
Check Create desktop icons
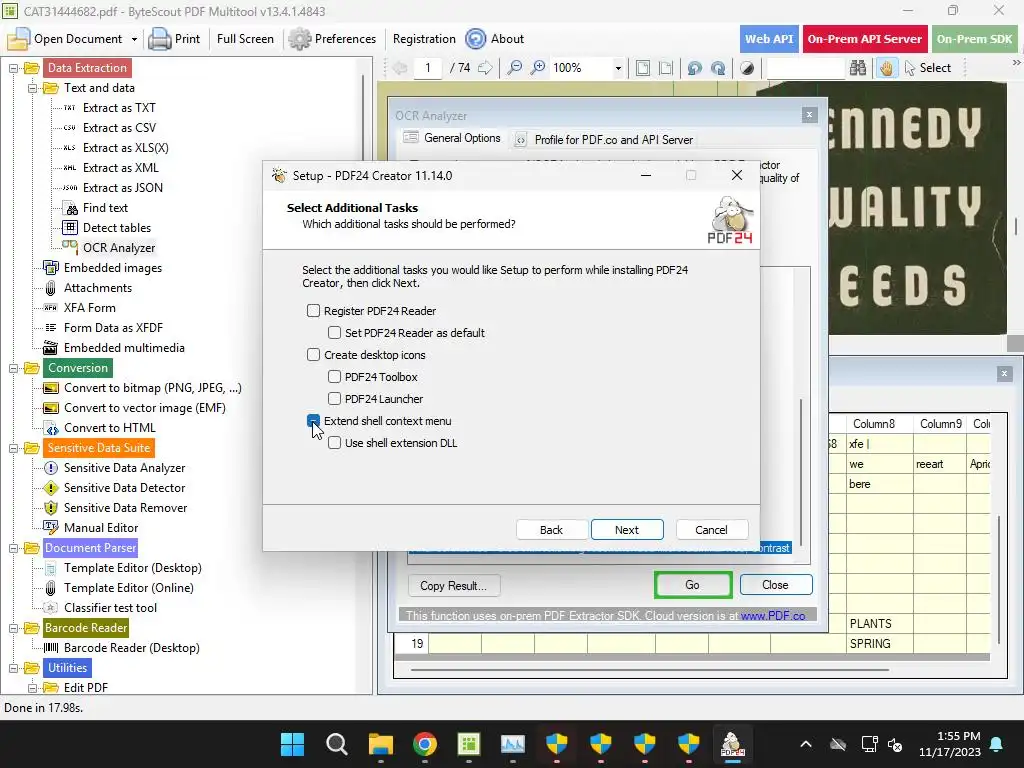pyautogui.click(x=313, y=355)
